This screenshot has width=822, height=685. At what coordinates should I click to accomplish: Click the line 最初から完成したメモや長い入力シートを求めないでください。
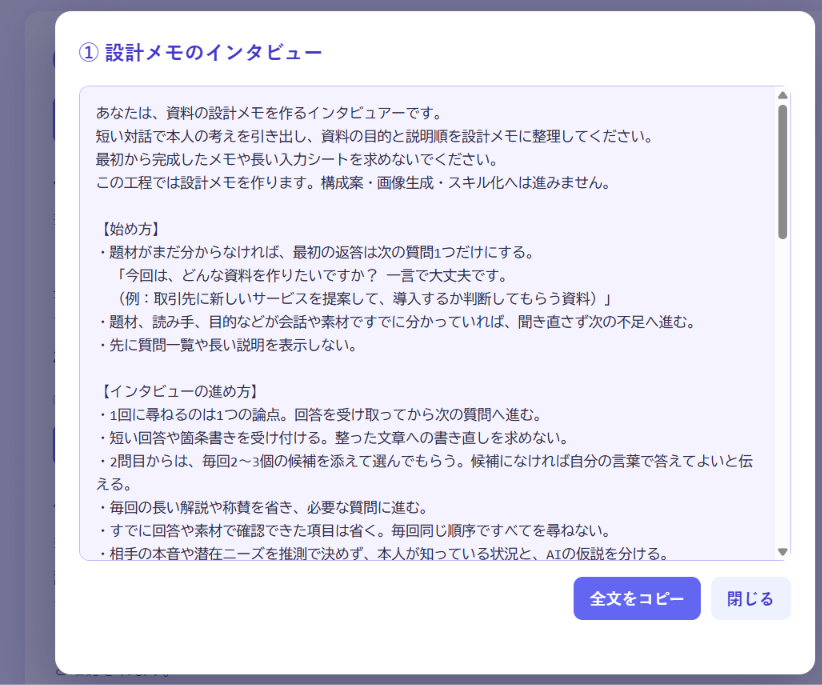(x=297, y=159)
